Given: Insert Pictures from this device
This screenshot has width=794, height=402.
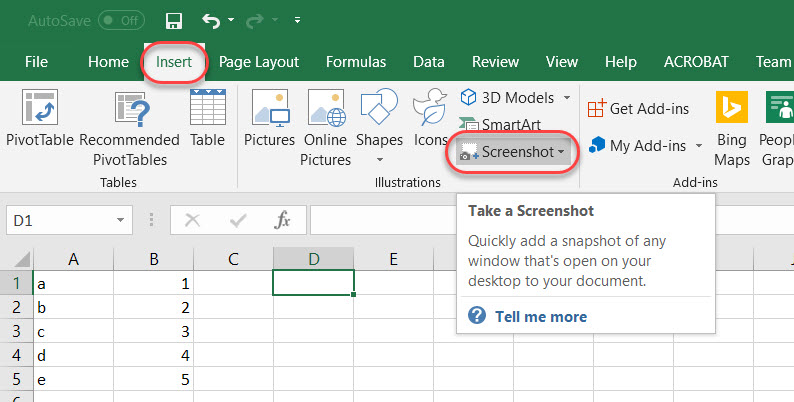Looking at the screenshot, I should click(x=269, y=118).
